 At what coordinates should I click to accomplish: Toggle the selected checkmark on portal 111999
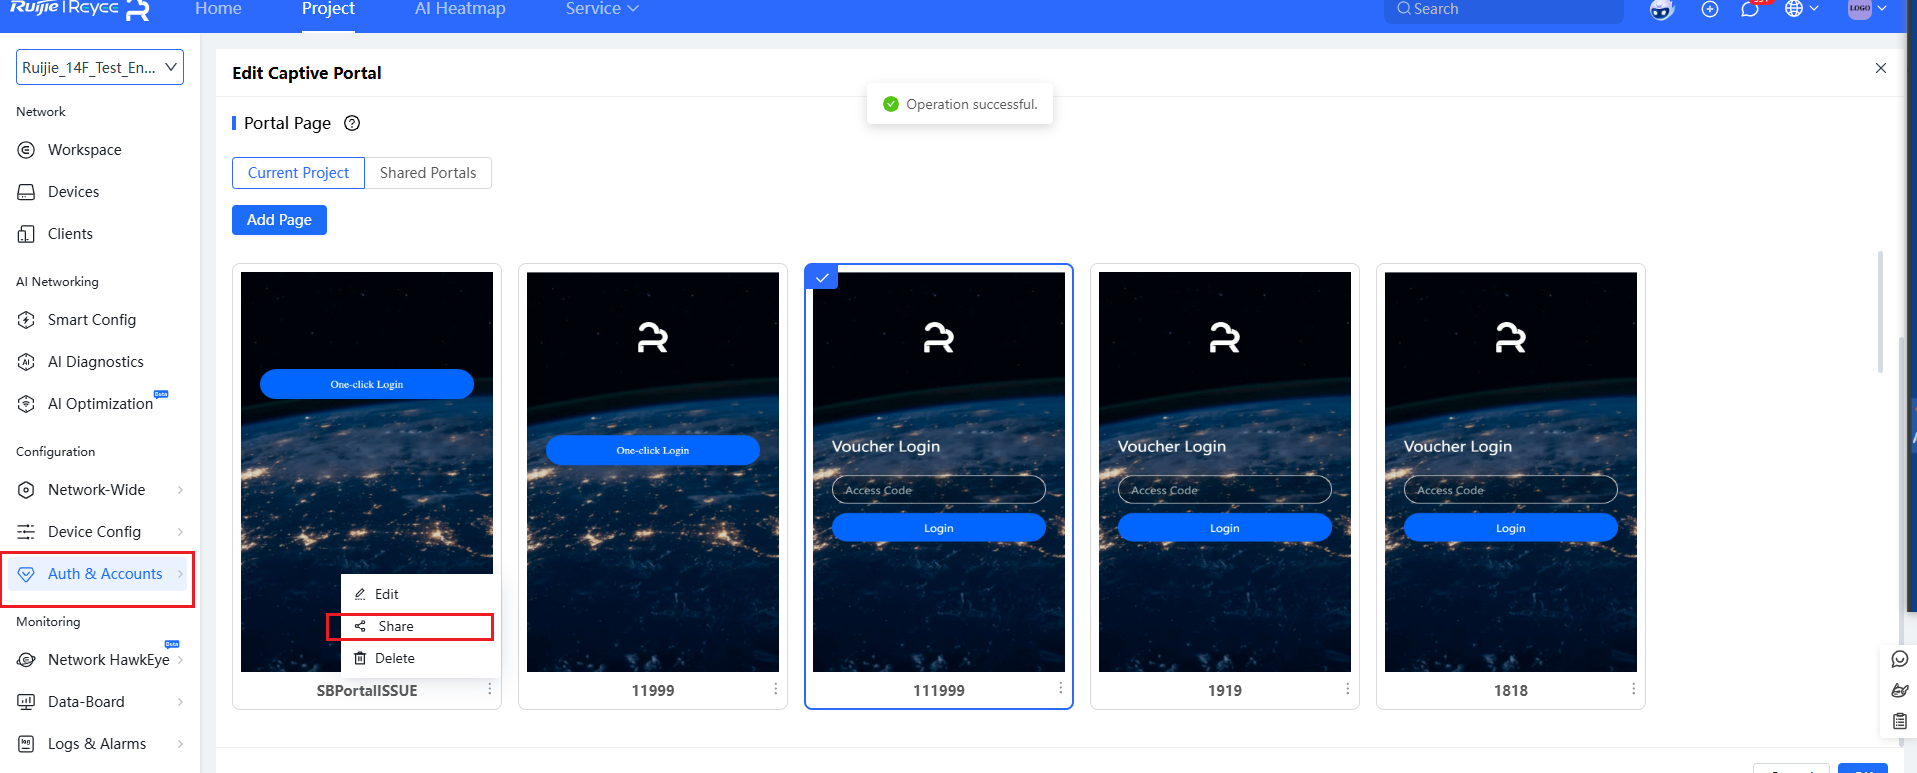(x=822, y=277)
